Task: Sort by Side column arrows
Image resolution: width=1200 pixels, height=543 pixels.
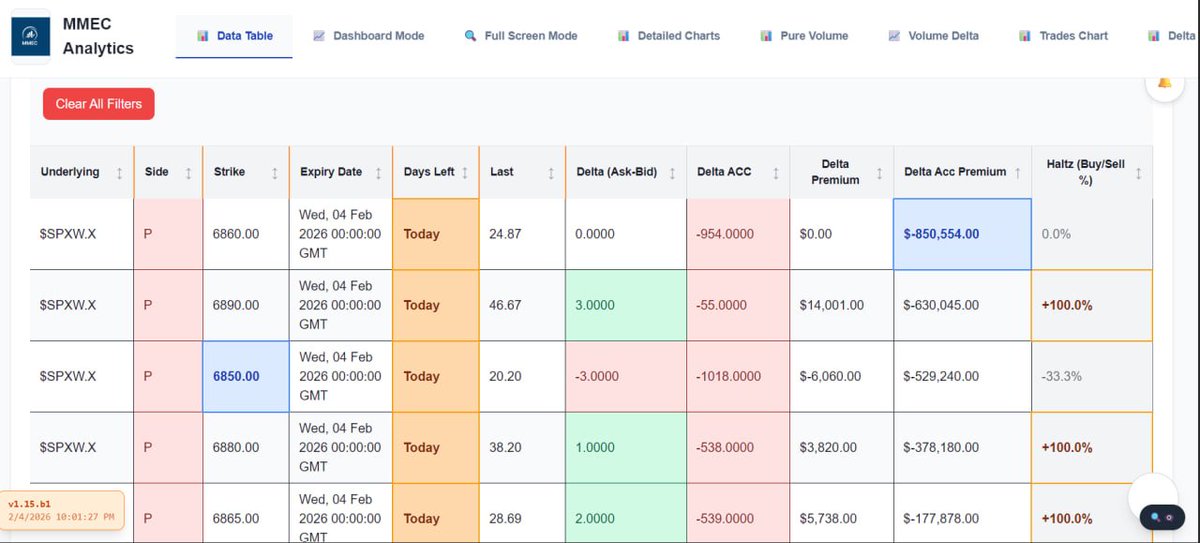Action: coord(188,172)
